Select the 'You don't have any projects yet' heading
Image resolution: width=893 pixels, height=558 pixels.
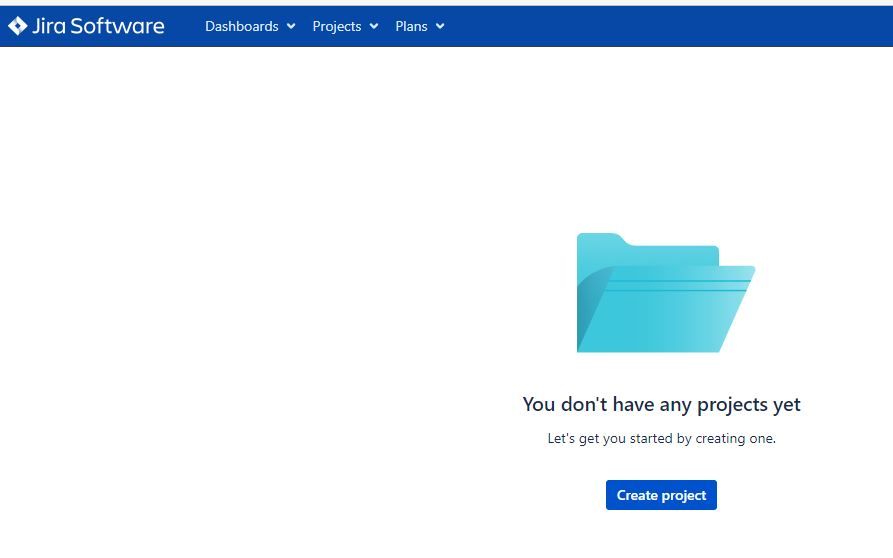[661, 404]
